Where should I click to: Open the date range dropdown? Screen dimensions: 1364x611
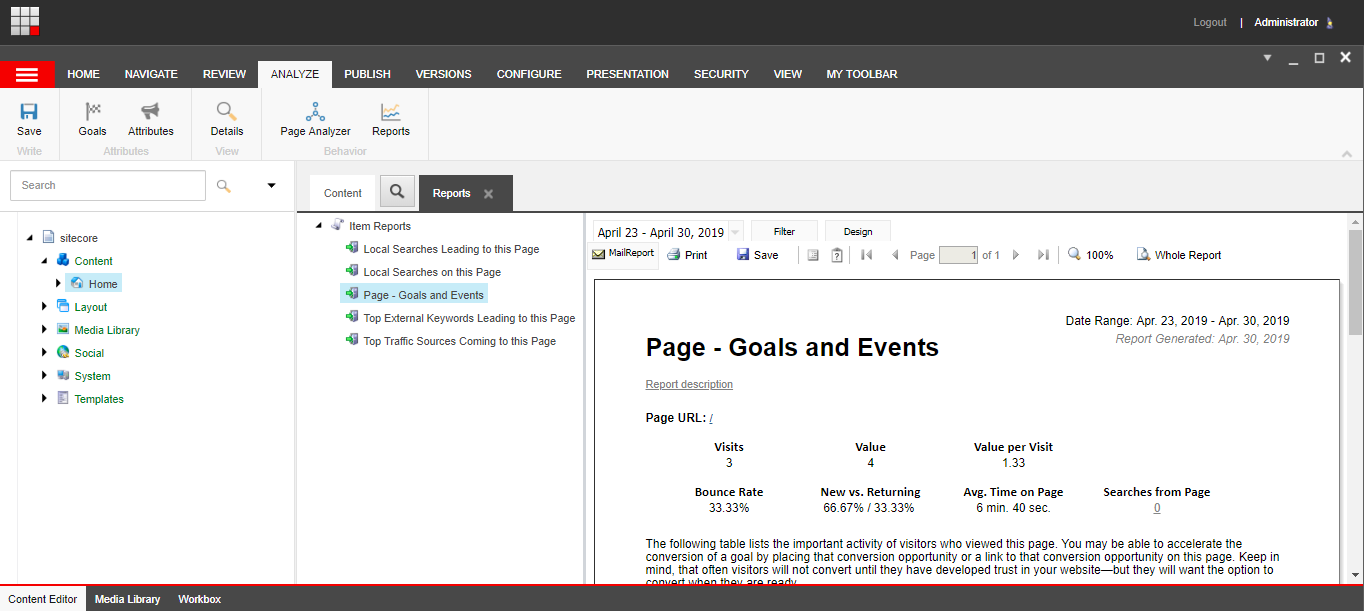pos(736,232)
